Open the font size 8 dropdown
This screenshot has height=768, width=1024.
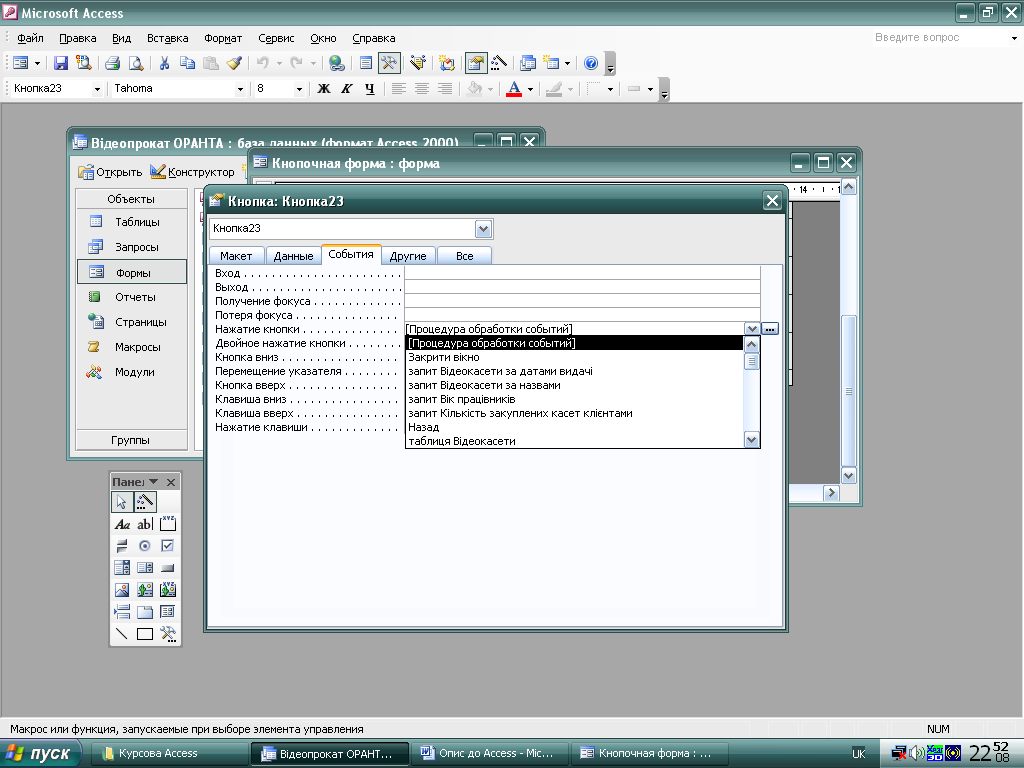299,89
